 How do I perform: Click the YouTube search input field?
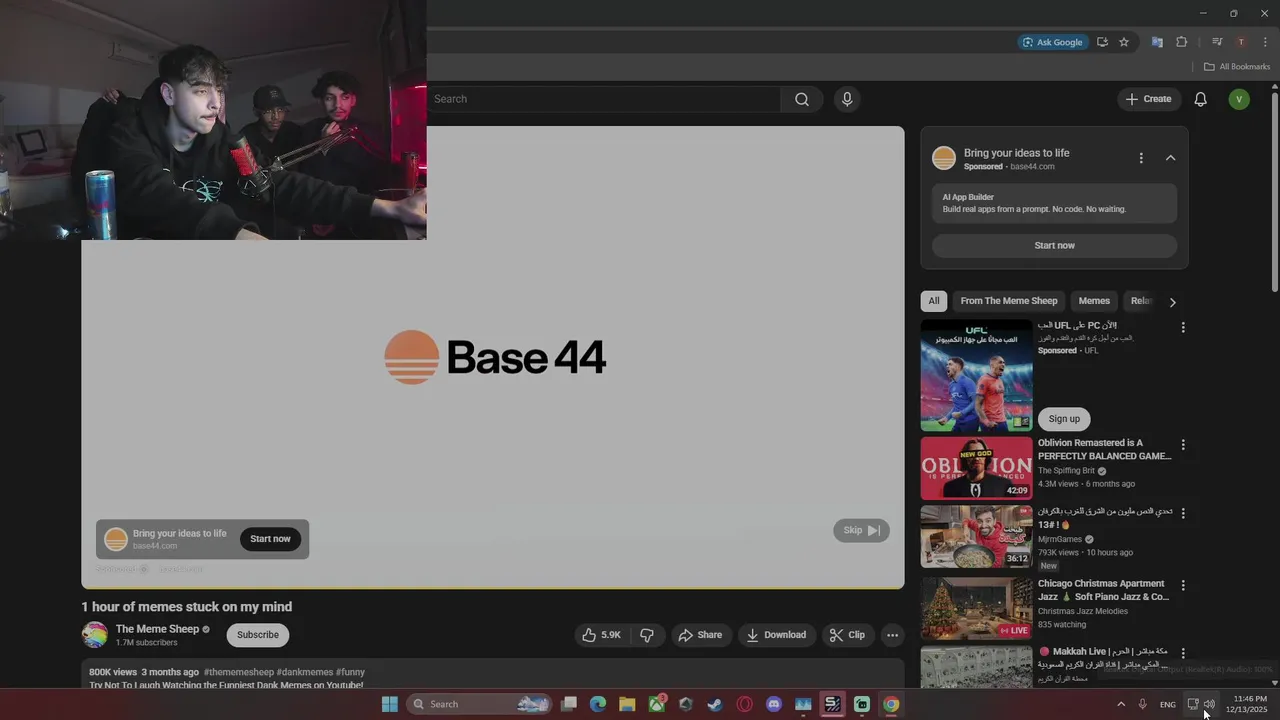[603, 99]
